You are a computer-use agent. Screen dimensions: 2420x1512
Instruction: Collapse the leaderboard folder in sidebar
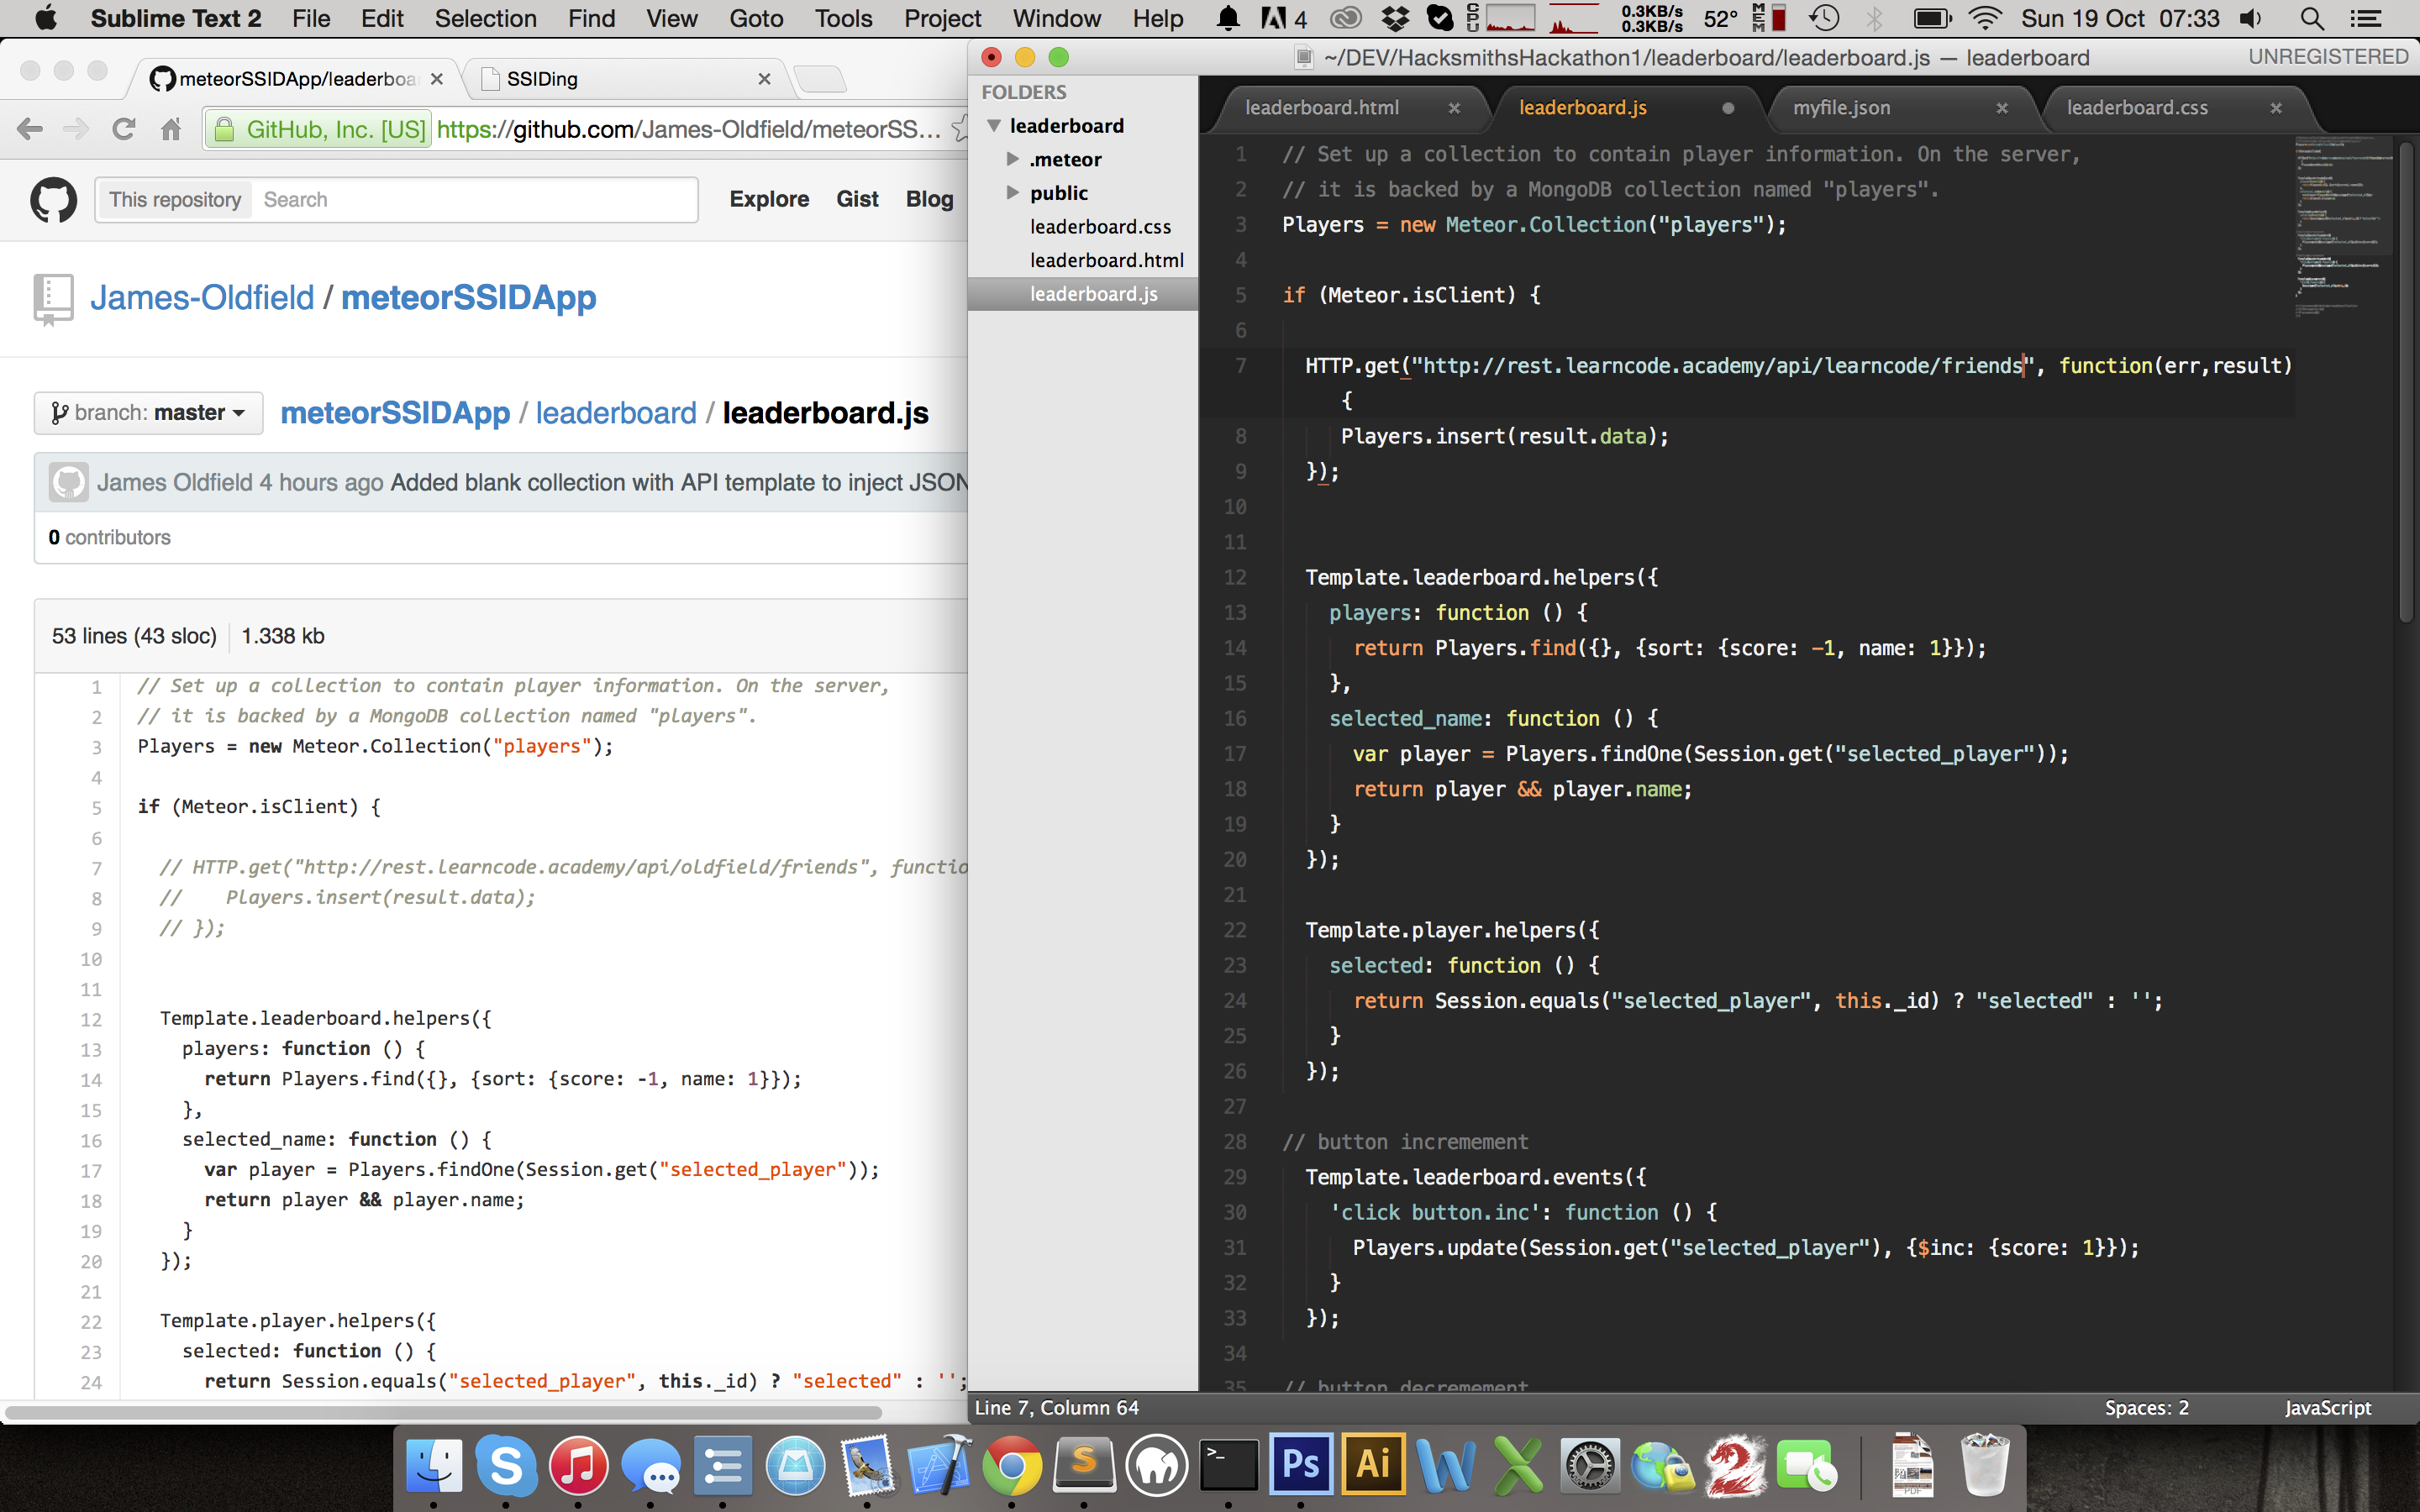point(994,126)
